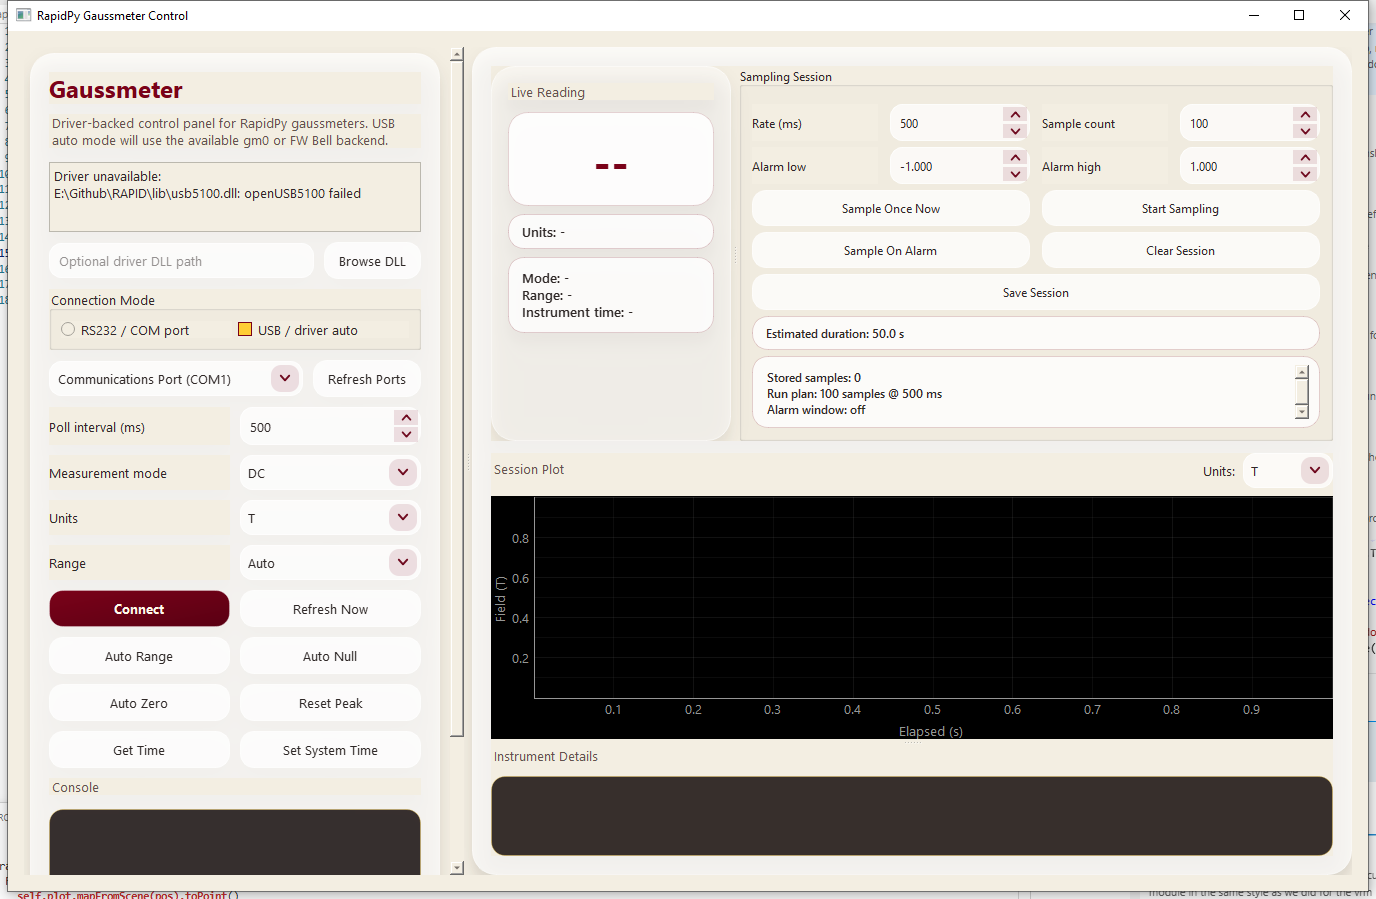Click Start Sampling
The image size is (1376, 899).
1180,209
